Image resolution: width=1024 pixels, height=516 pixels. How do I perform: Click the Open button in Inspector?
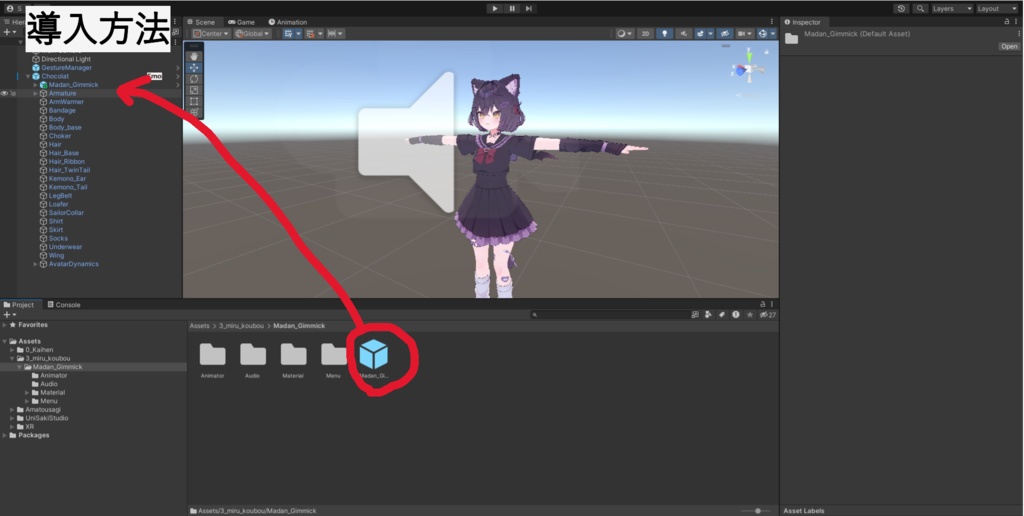1009,46
